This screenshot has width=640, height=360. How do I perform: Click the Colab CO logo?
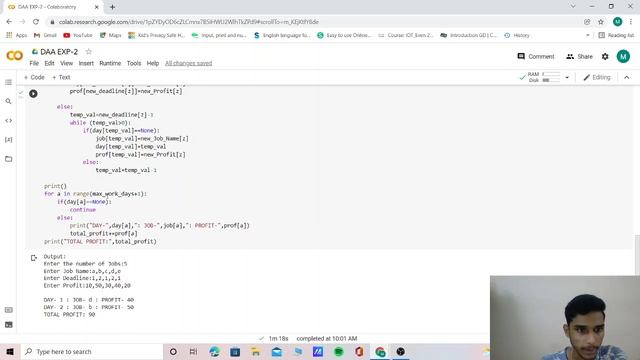click(15, 56)
